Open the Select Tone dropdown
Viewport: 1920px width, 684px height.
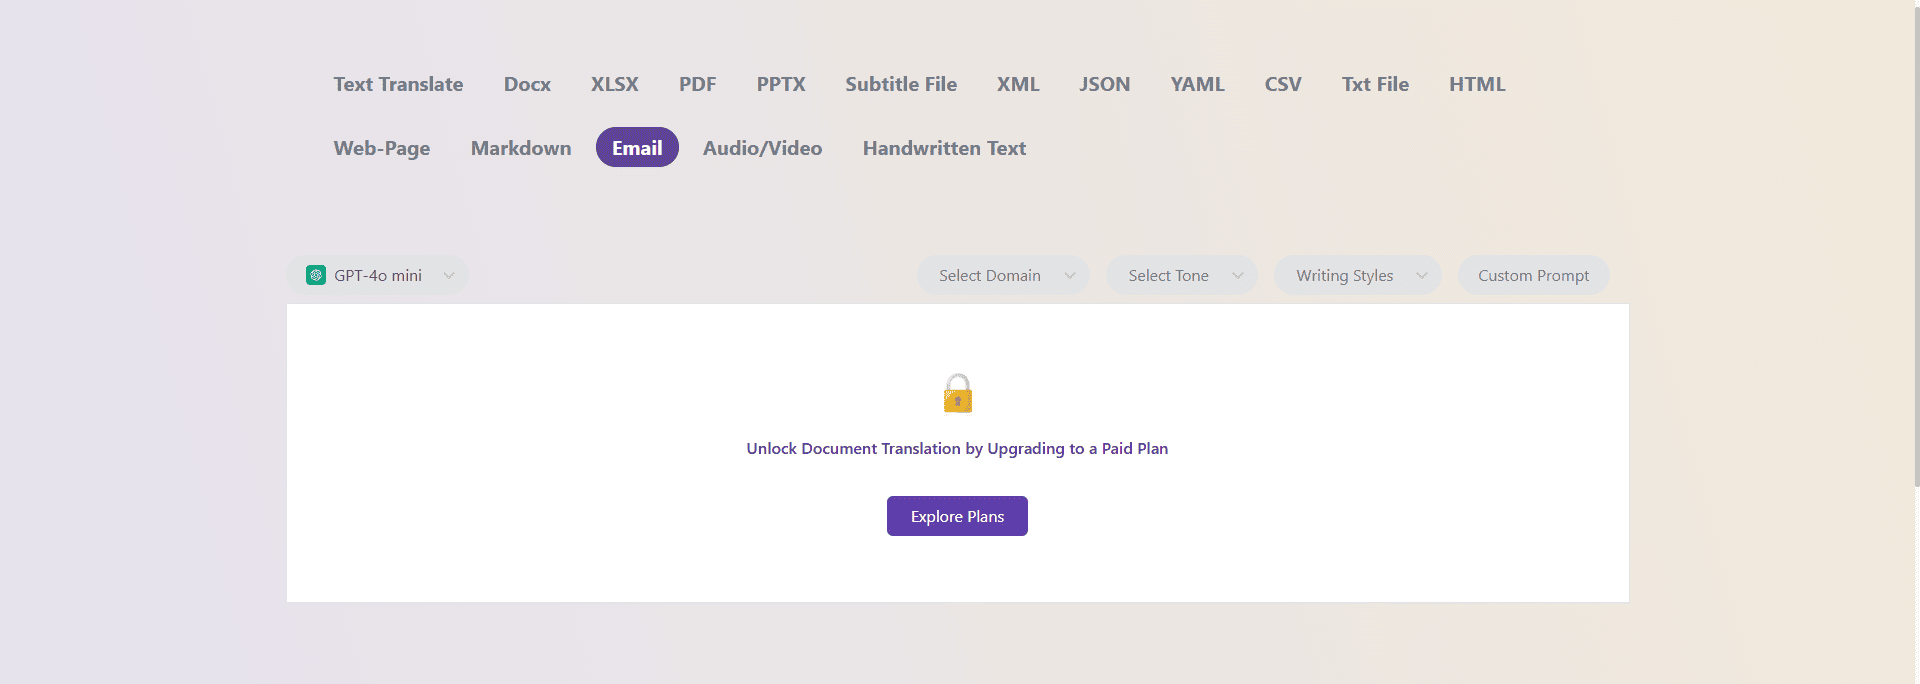pyautogui.click(x=1181, y=275)
